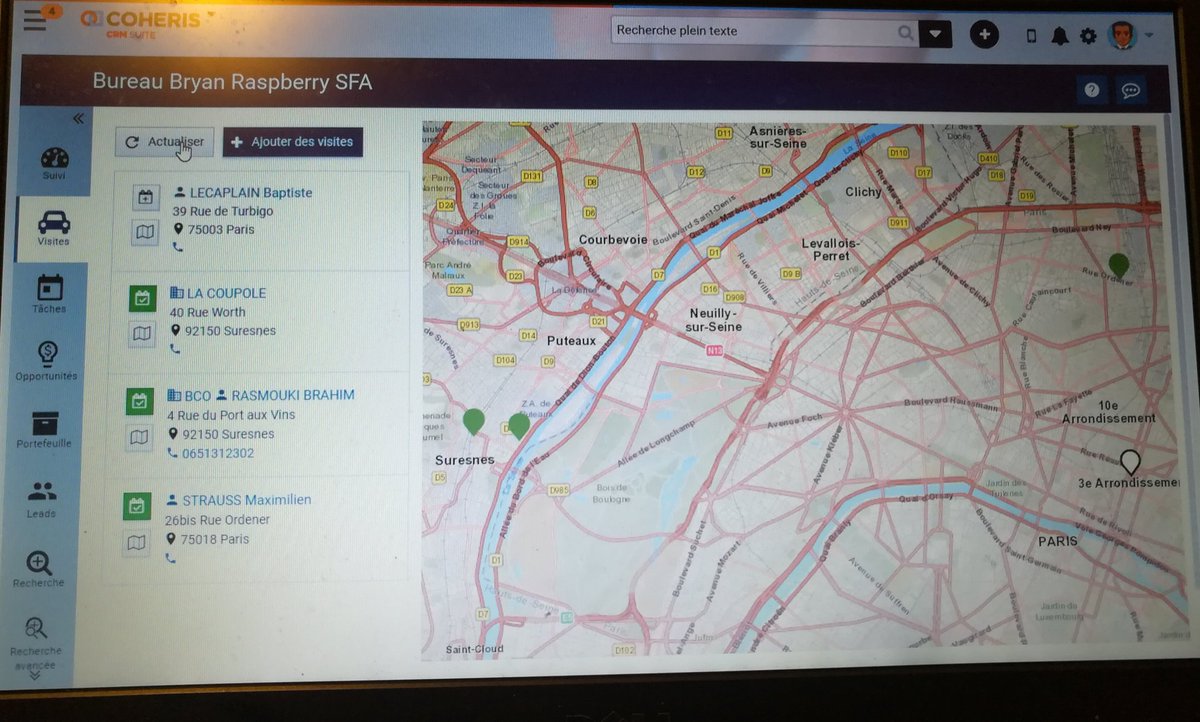
Task: Click the search magnifier icon
Action: tap(906, 32)
